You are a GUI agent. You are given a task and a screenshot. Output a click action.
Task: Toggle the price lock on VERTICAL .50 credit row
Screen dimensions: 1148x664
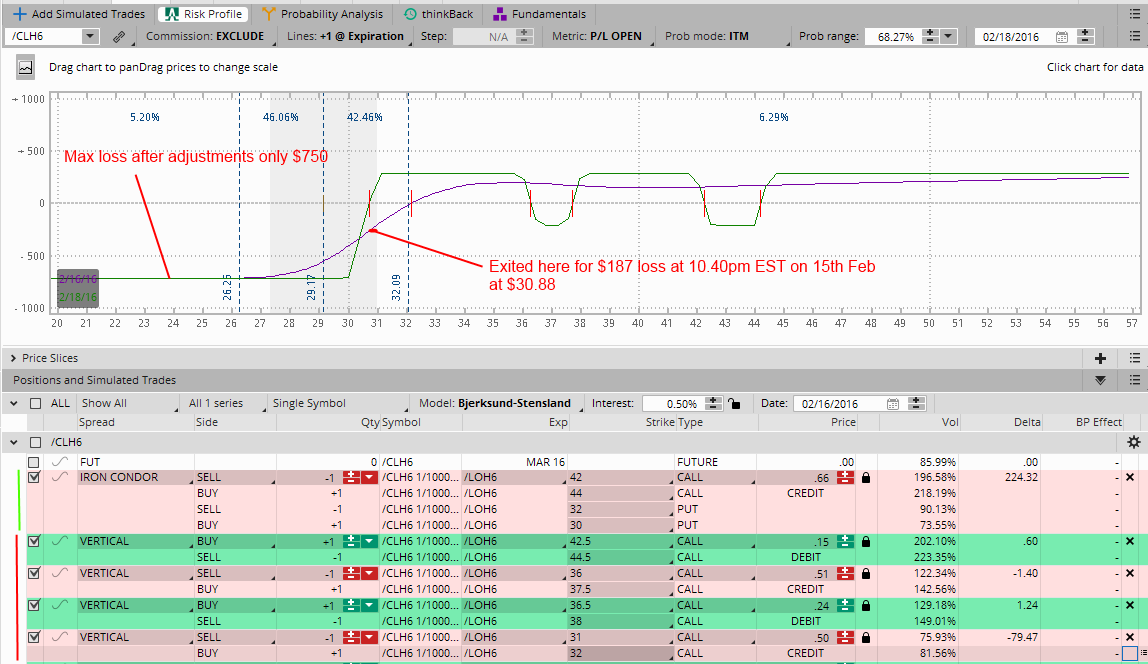(x=866, y=638)
